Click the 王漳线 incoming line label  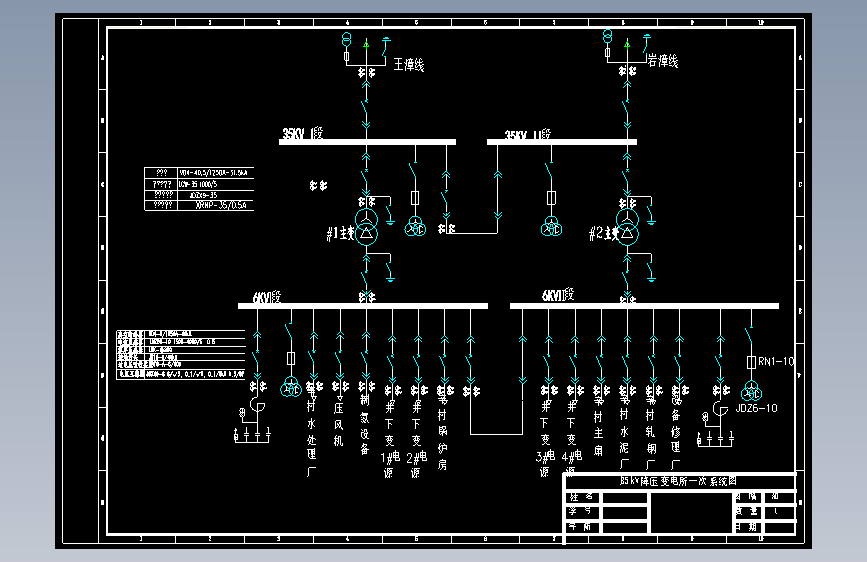[x=409, y=65]
